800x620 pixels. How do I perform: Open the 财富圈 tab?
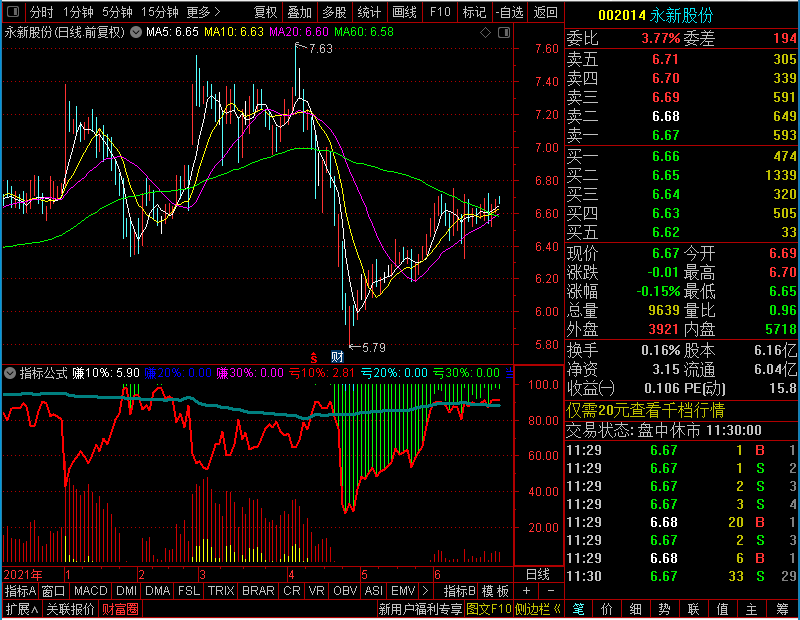tap(120, 609)
